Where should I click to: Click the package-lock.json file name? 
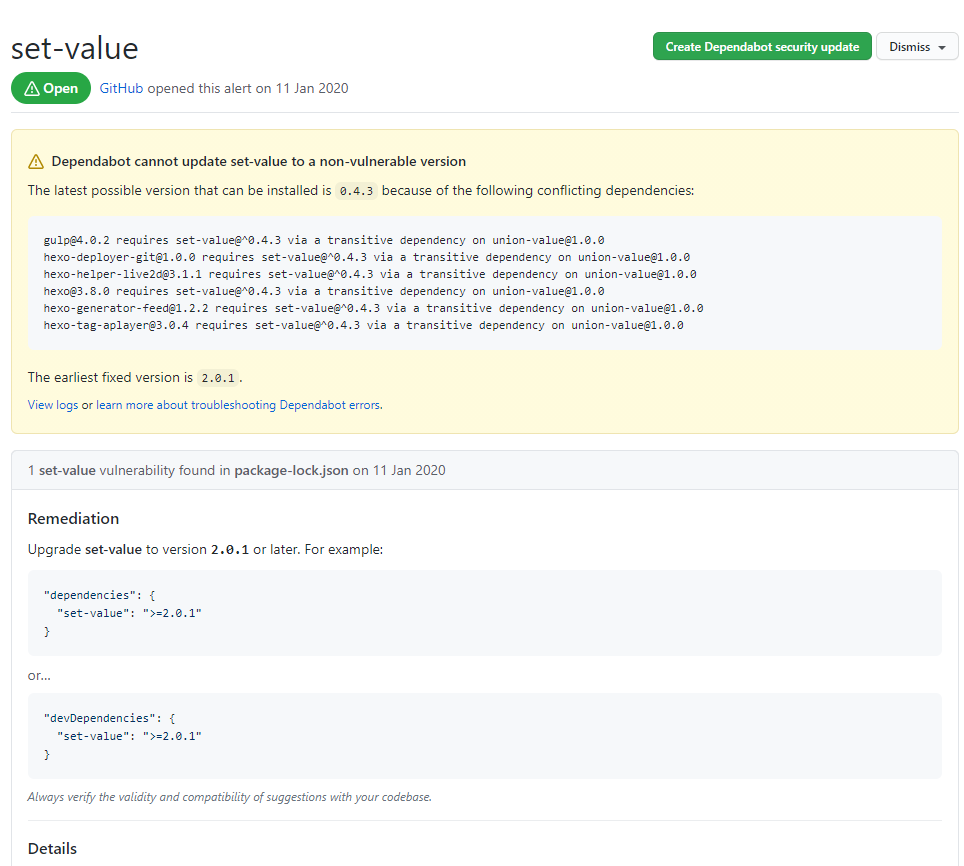point(291,471)
